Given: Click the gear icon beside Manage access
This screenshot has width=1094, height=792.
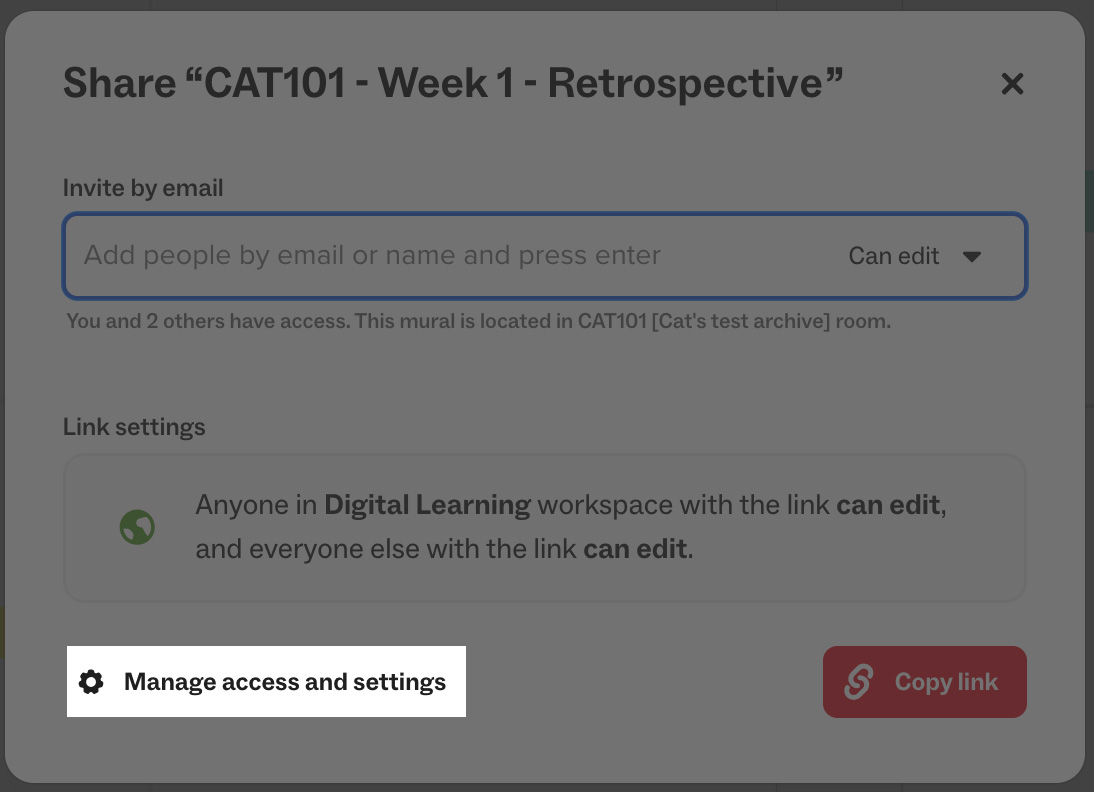Looking at the screenshot, I should [x=91, y=681].
